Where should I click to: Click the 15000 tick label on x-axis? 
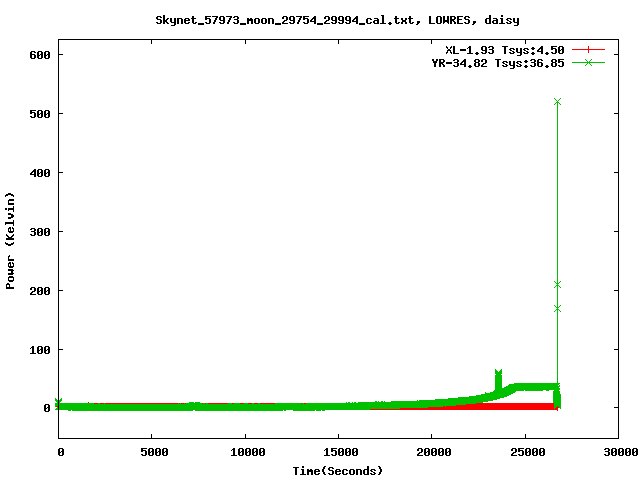click(x=338, y=453)
